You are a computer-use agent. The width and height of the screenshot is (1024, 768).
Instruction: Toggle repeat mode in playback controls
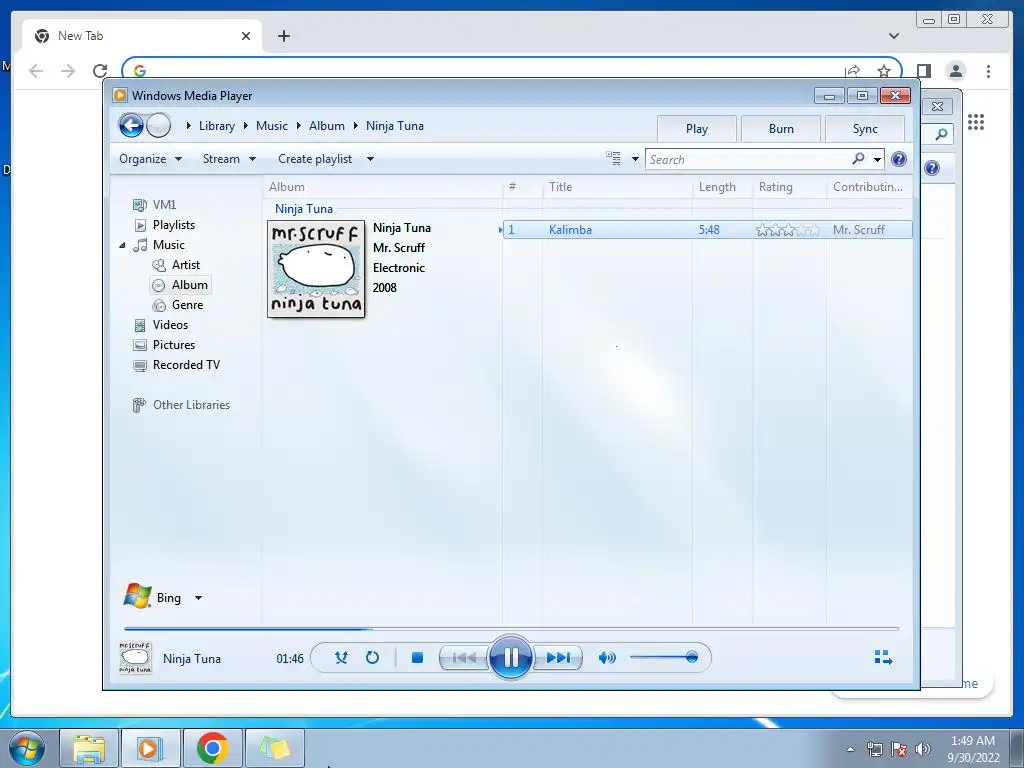tap(372, 658)
